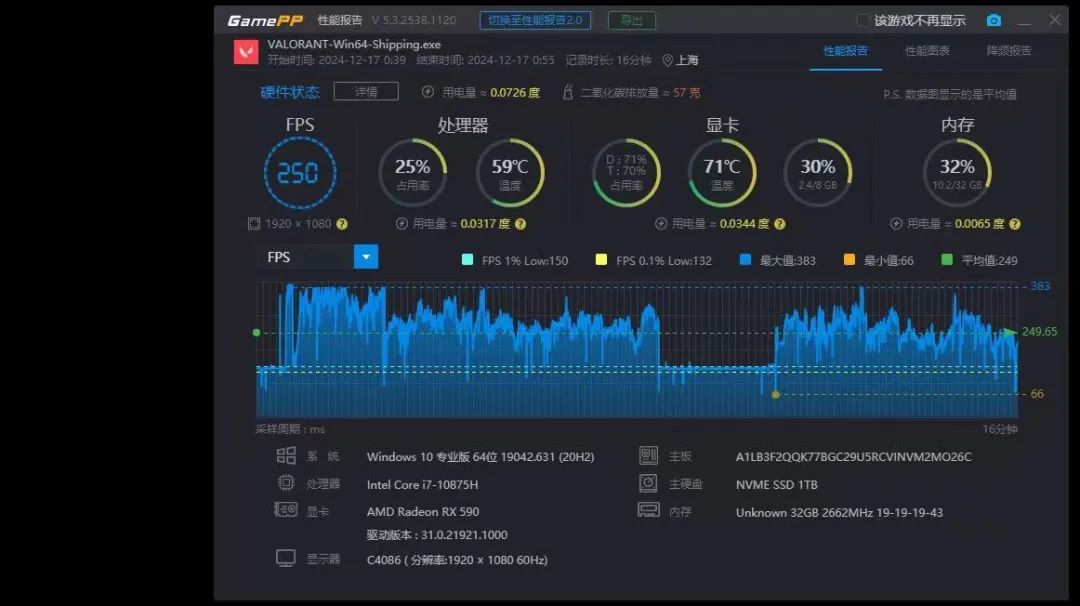Click the VALORANT game icon

(x=246, y=52)
